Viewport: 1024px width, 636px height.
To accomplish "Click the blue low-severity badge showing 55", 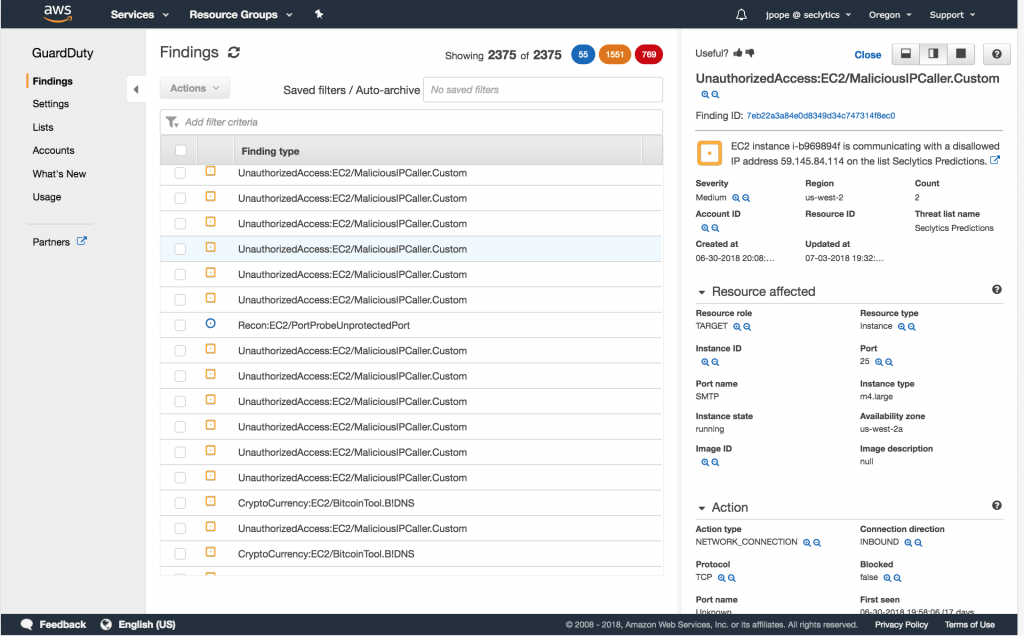I will click(x=583, y=54).
